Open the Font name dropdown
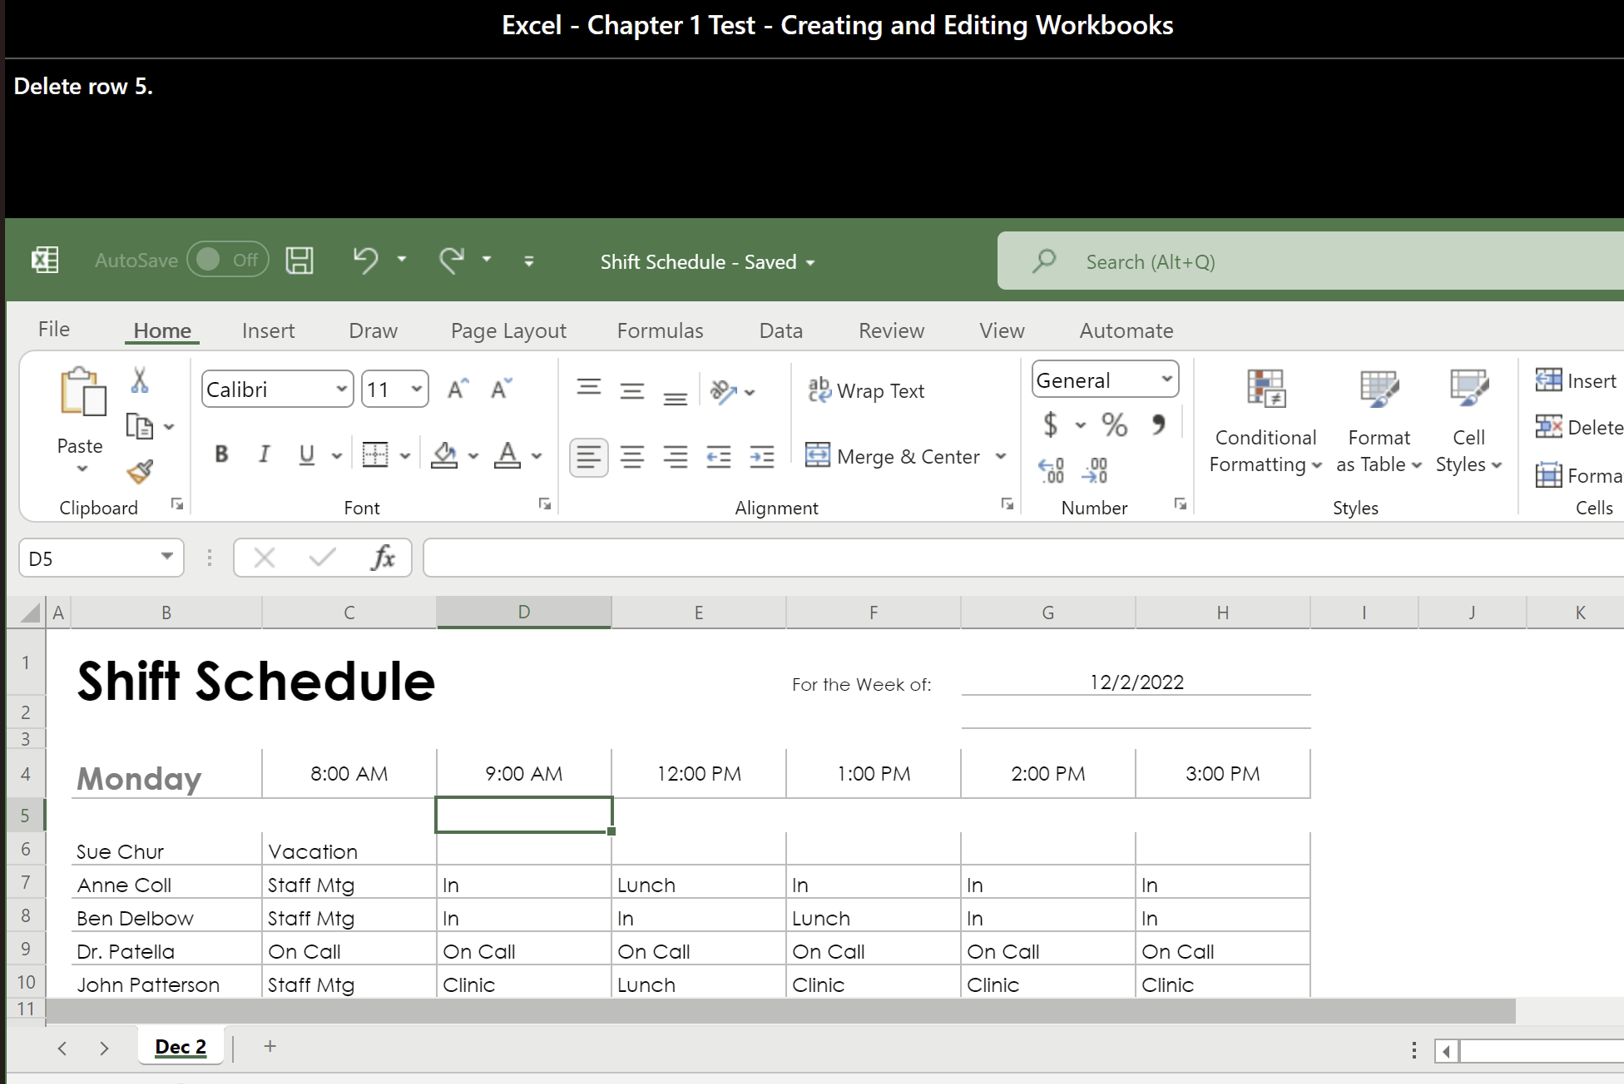Screen dimensions: 1624x1084 point(341,389)
